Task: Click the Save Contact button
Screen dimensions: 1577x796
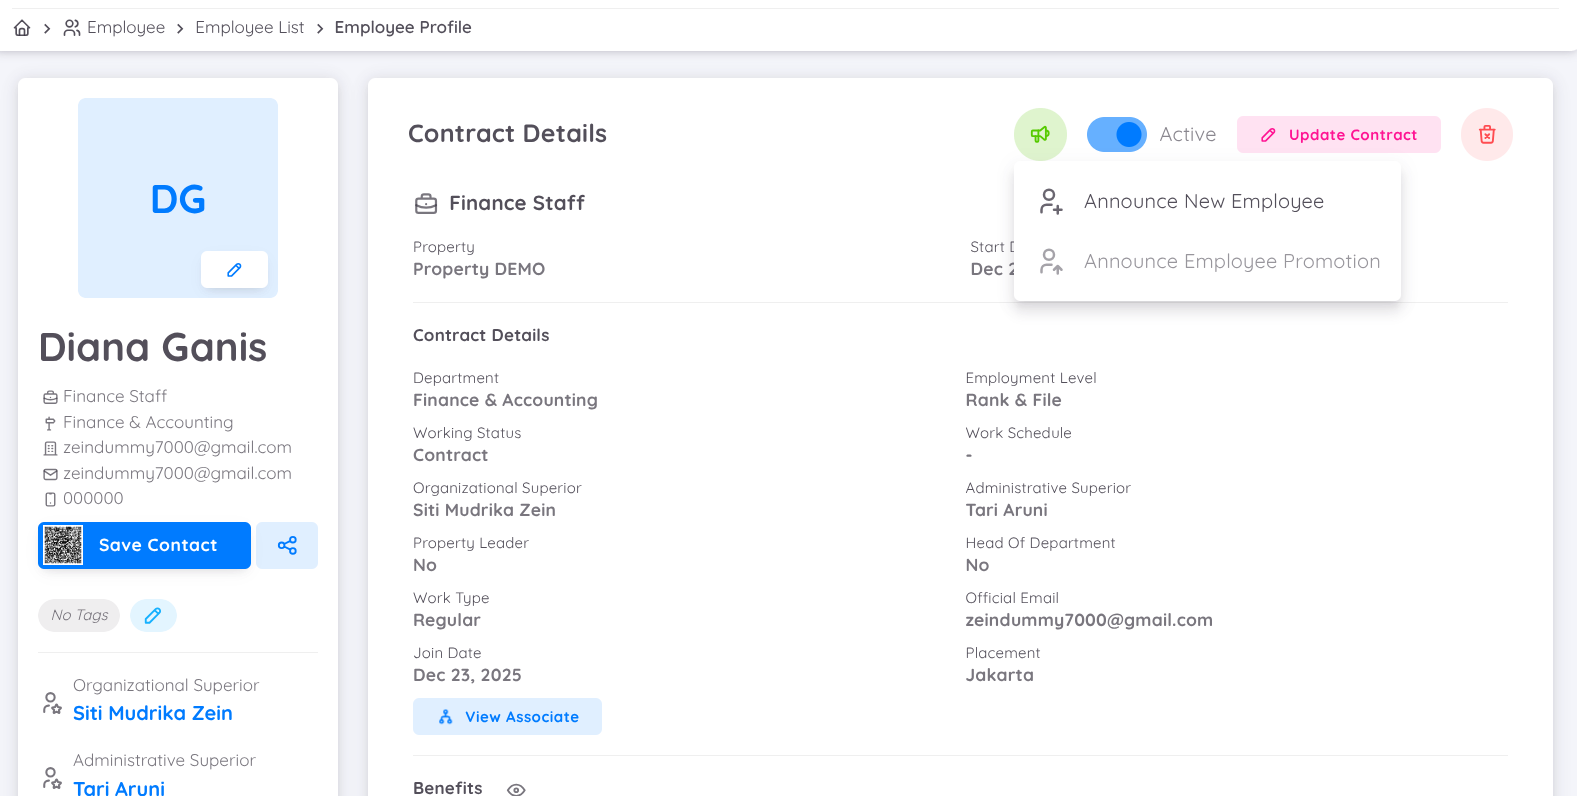Action: coord(157,545)
